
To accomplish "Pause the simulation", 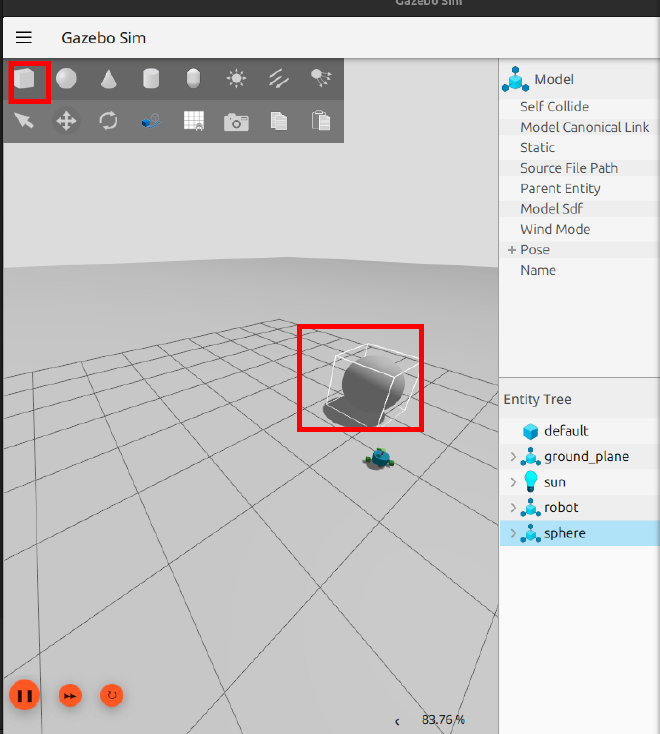I will [x=24, y=696].
